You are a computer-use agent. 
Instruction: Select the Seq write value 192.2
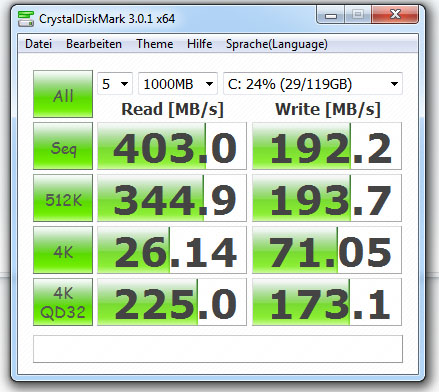327,146
